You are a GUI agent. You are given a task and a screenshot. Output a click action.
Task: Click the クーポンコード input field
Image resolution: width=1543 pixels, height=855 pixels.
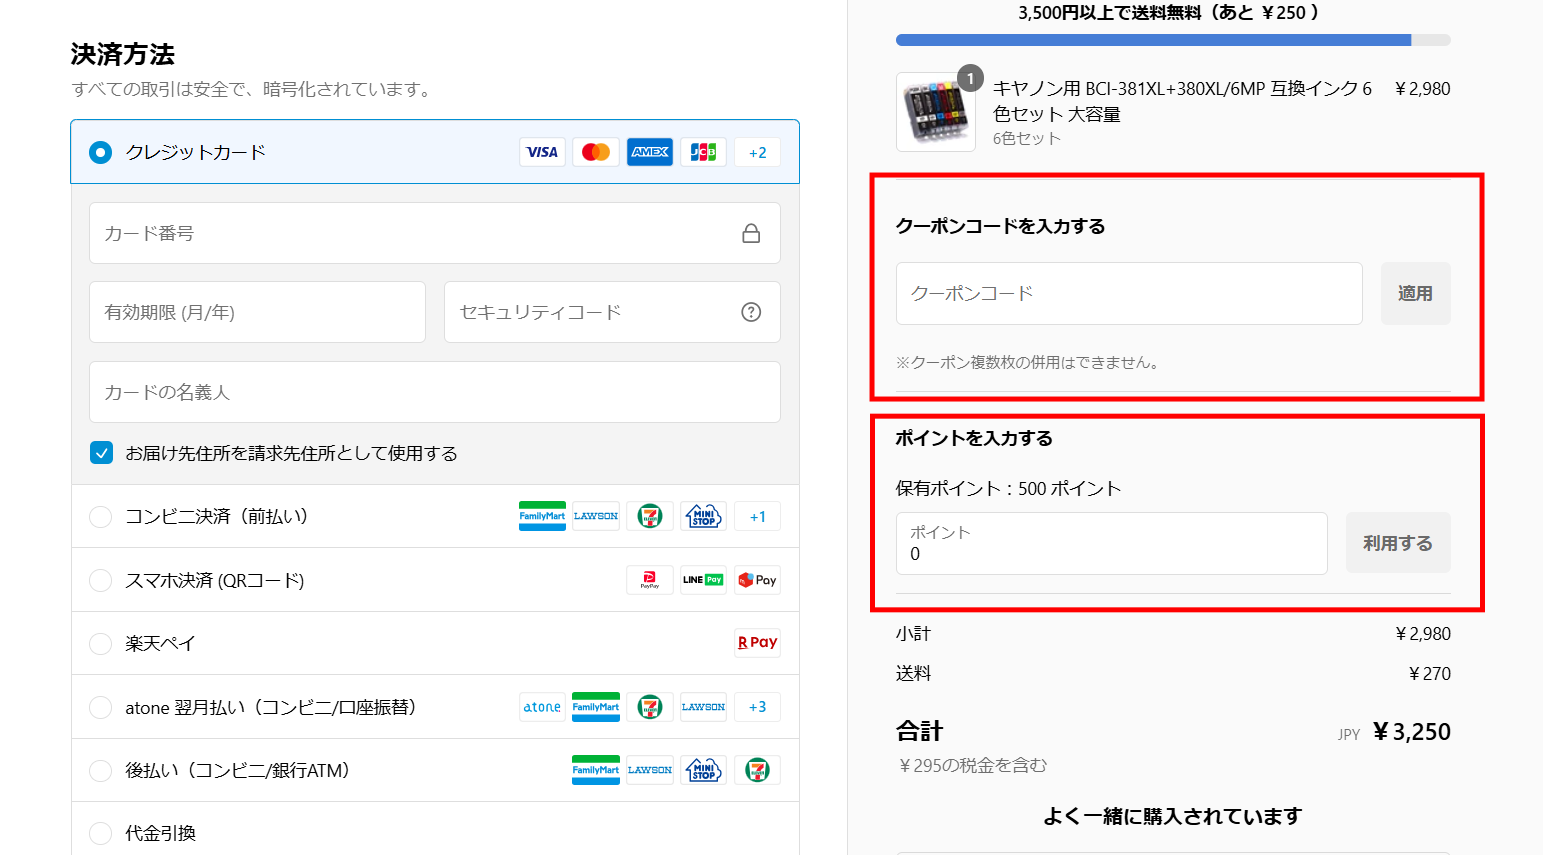1129,294
